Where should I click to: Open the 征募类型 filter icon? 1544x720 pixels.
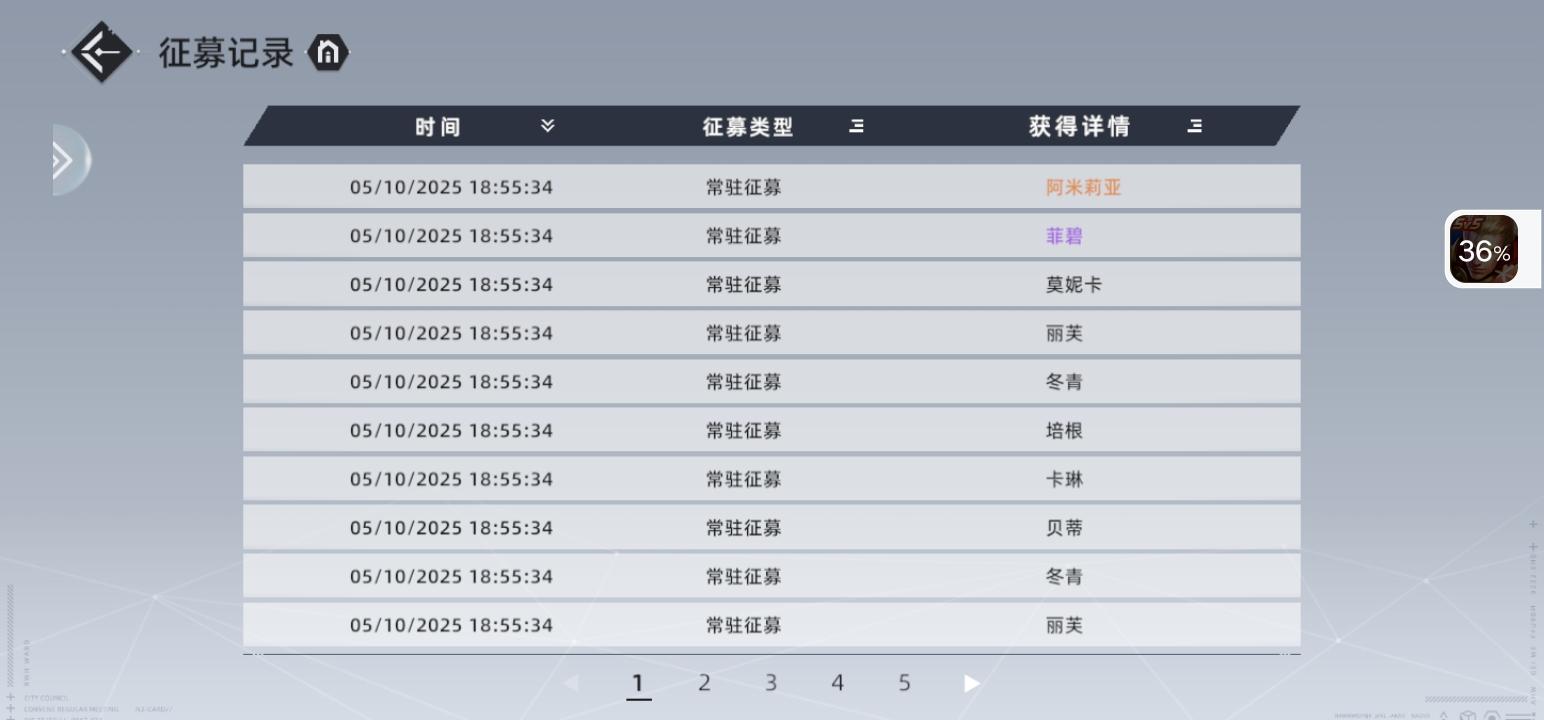pyautogui.click(x=857, y=126)
